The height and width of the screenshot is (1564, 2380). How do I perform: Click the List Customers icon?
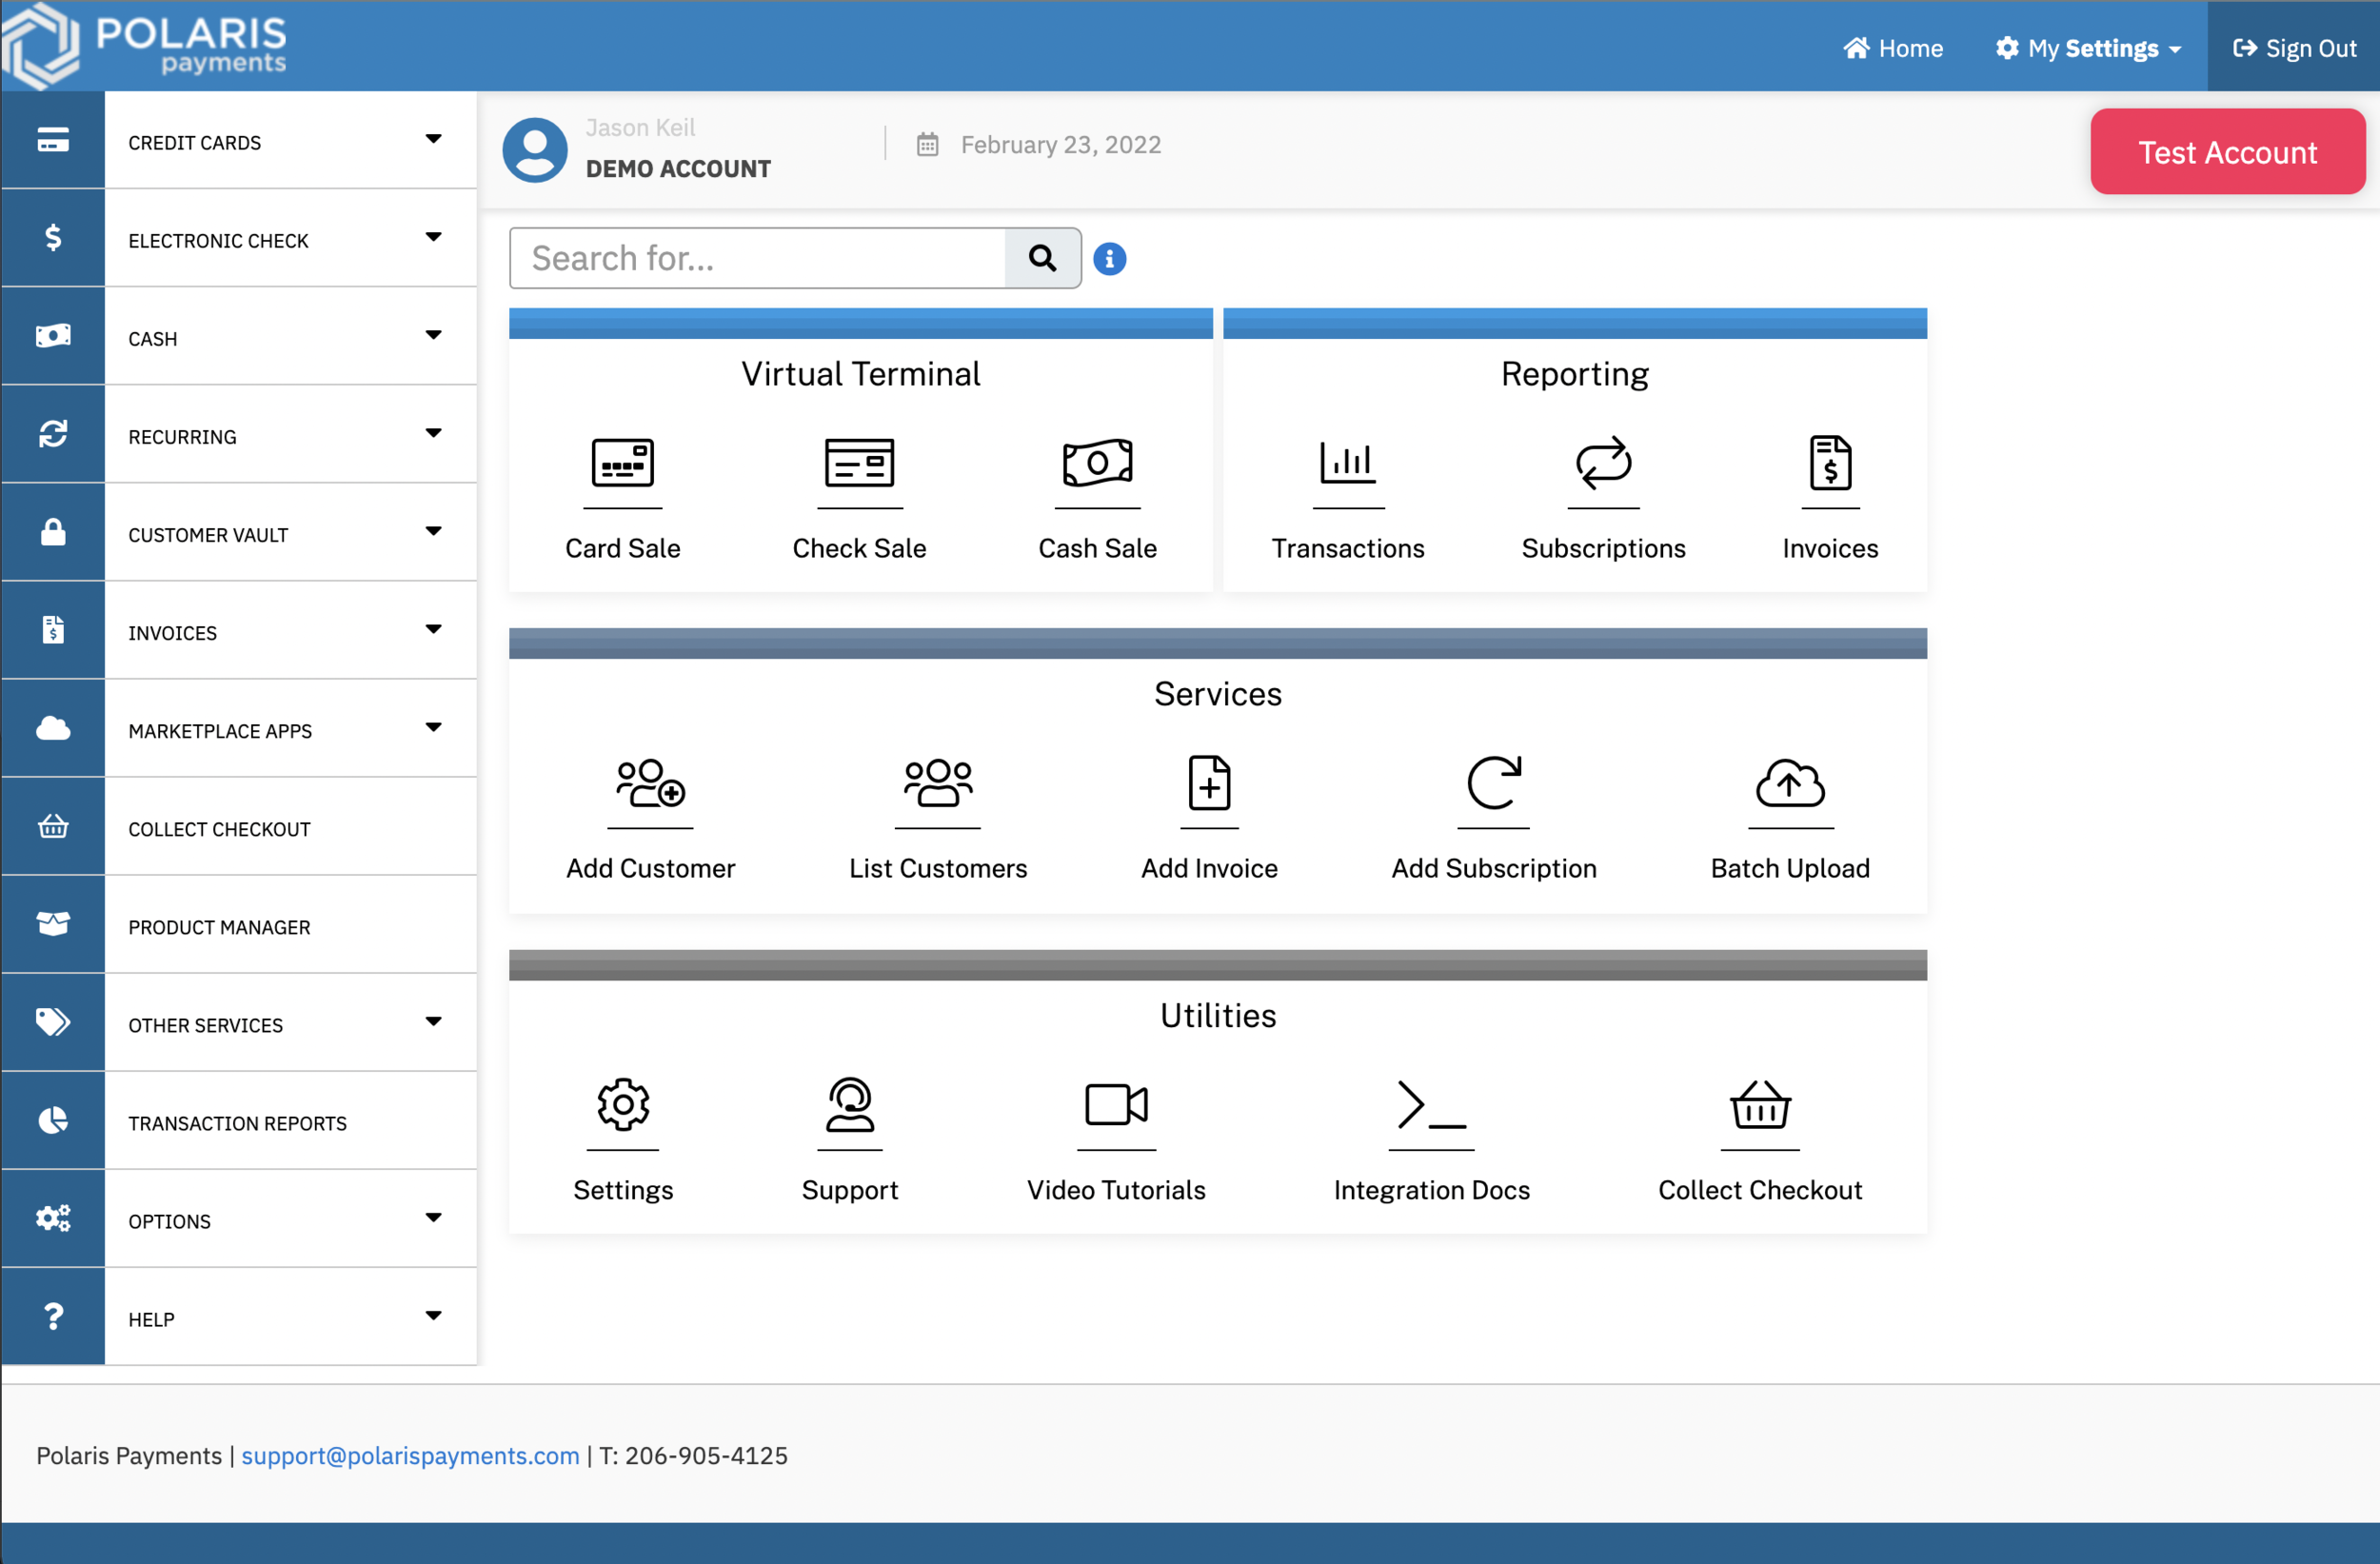point(937,782)
